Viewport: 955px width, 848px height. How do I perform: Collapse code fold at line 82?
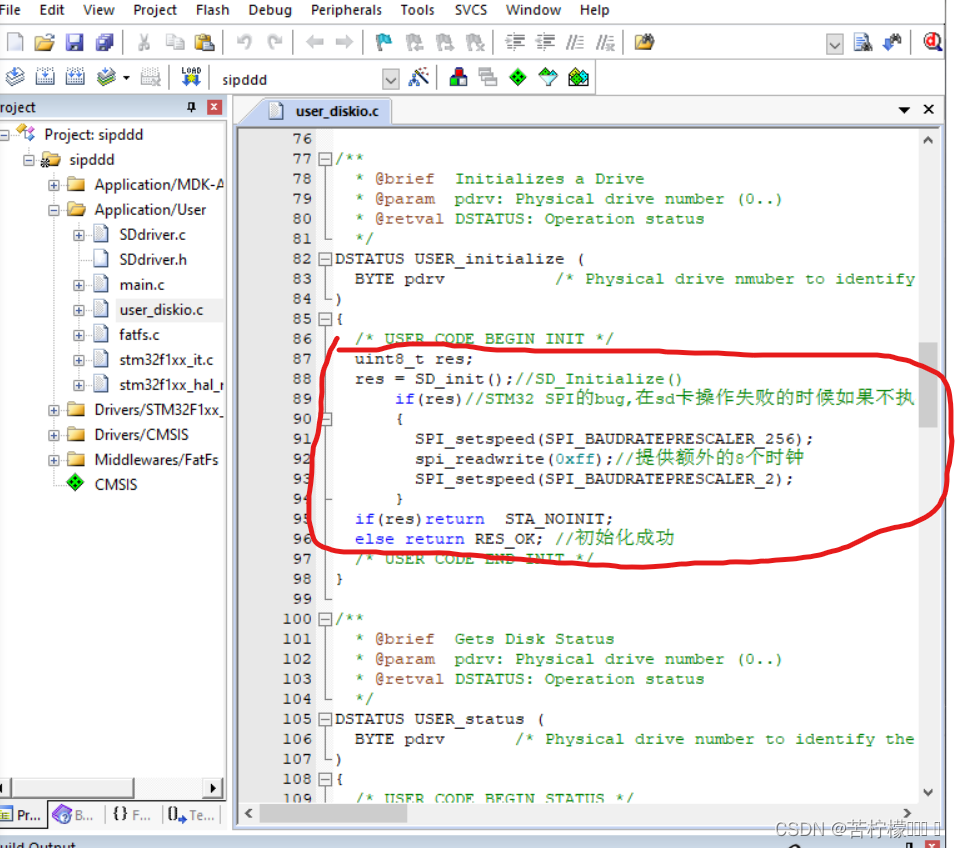[325, 259]
